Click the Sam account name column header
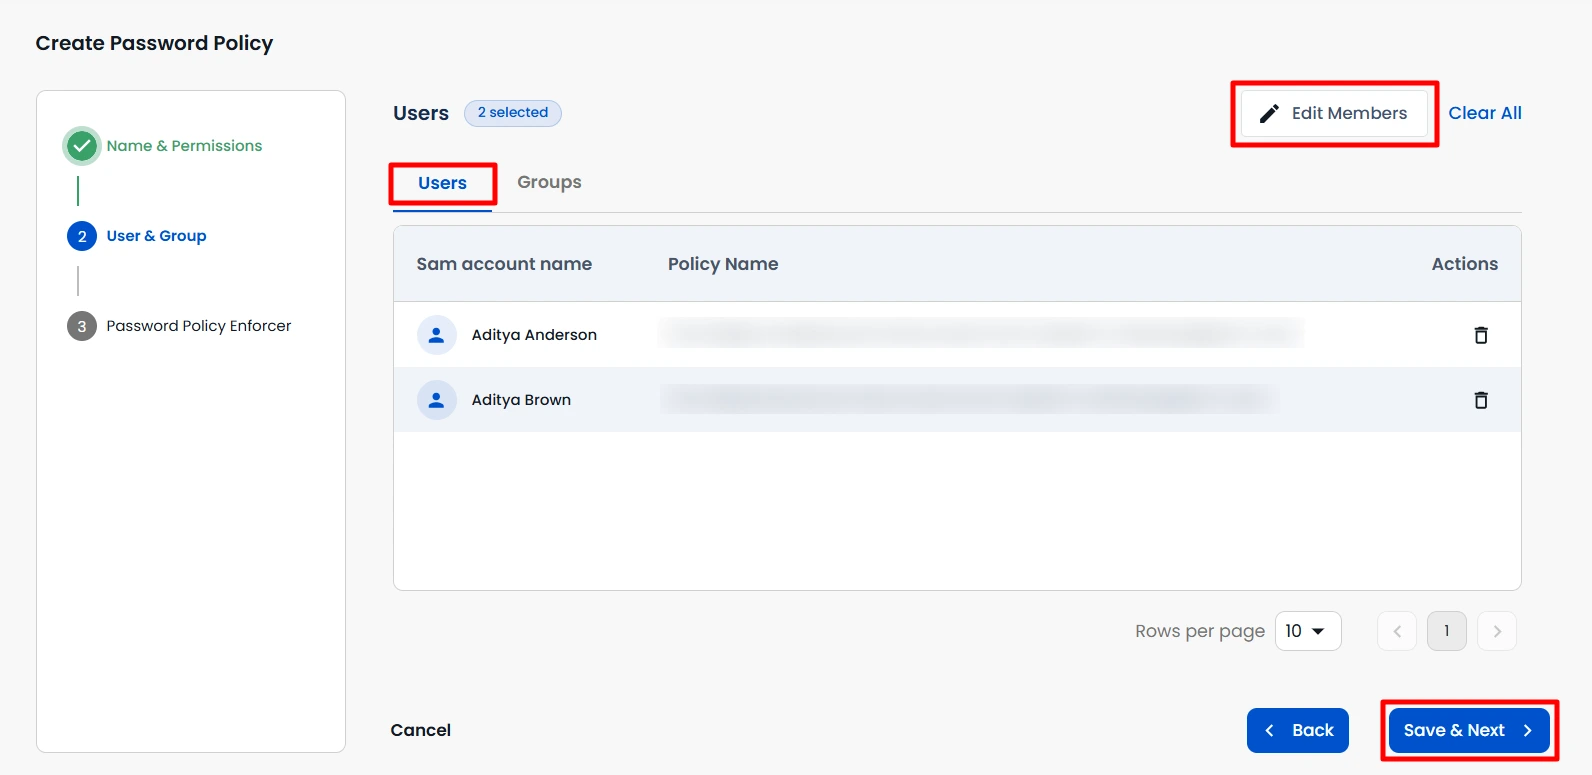Viewport: 1592px width, 775px height. [504, 264]
